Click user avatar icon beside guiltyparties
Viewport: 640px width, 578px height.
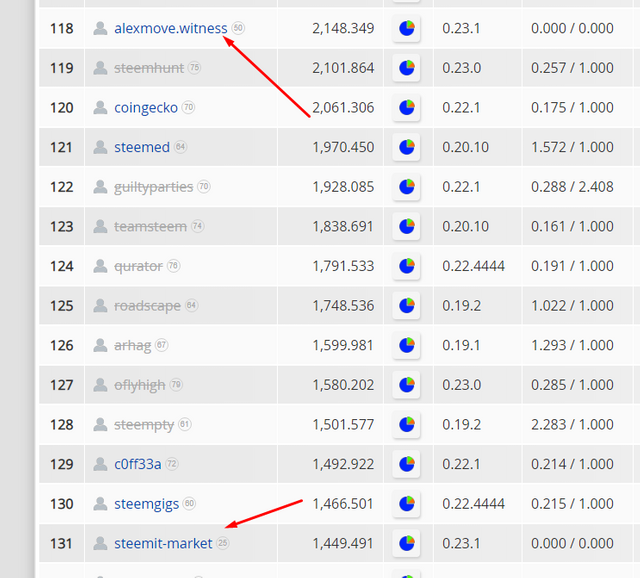click(x=100, y=187)
